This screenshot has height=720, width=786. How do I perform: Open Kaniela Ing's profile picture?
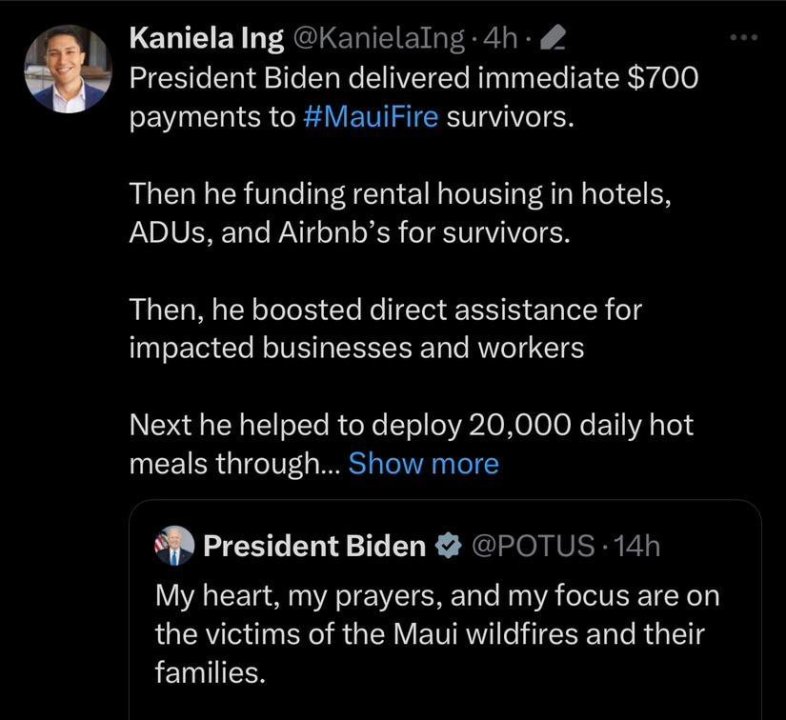(66, 69)
